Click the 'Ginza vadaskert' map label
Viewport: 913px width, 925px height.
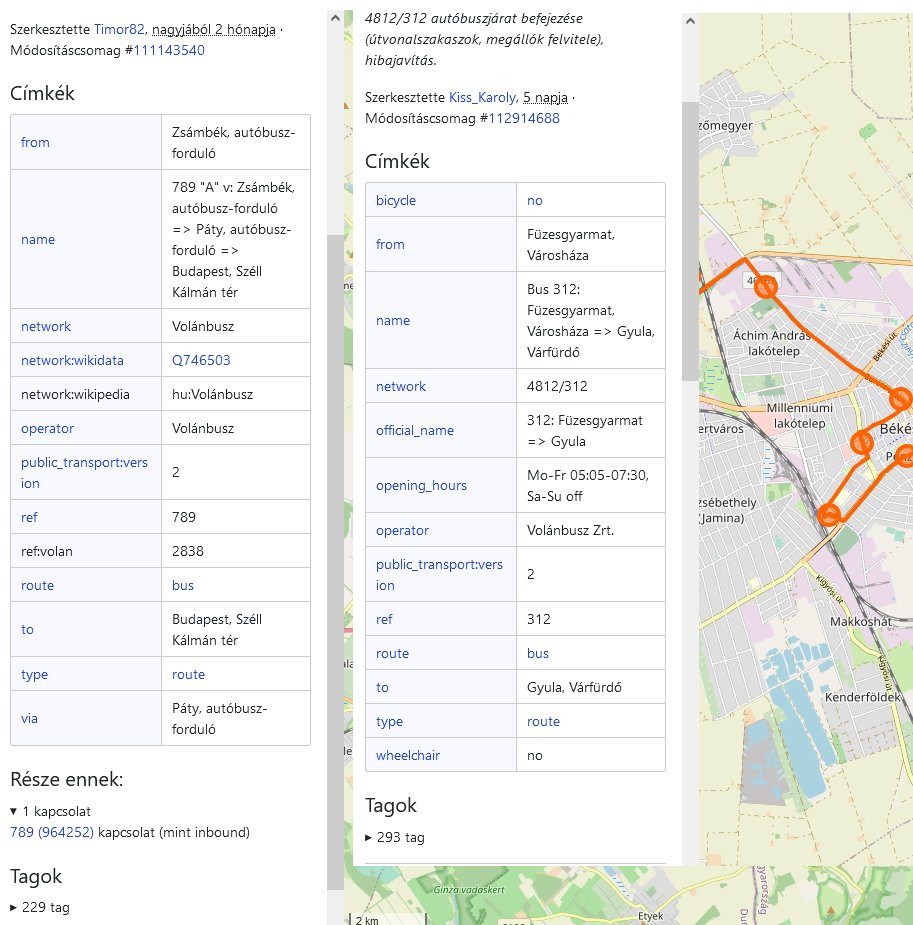pyautogui.click(x=469, y=890)
